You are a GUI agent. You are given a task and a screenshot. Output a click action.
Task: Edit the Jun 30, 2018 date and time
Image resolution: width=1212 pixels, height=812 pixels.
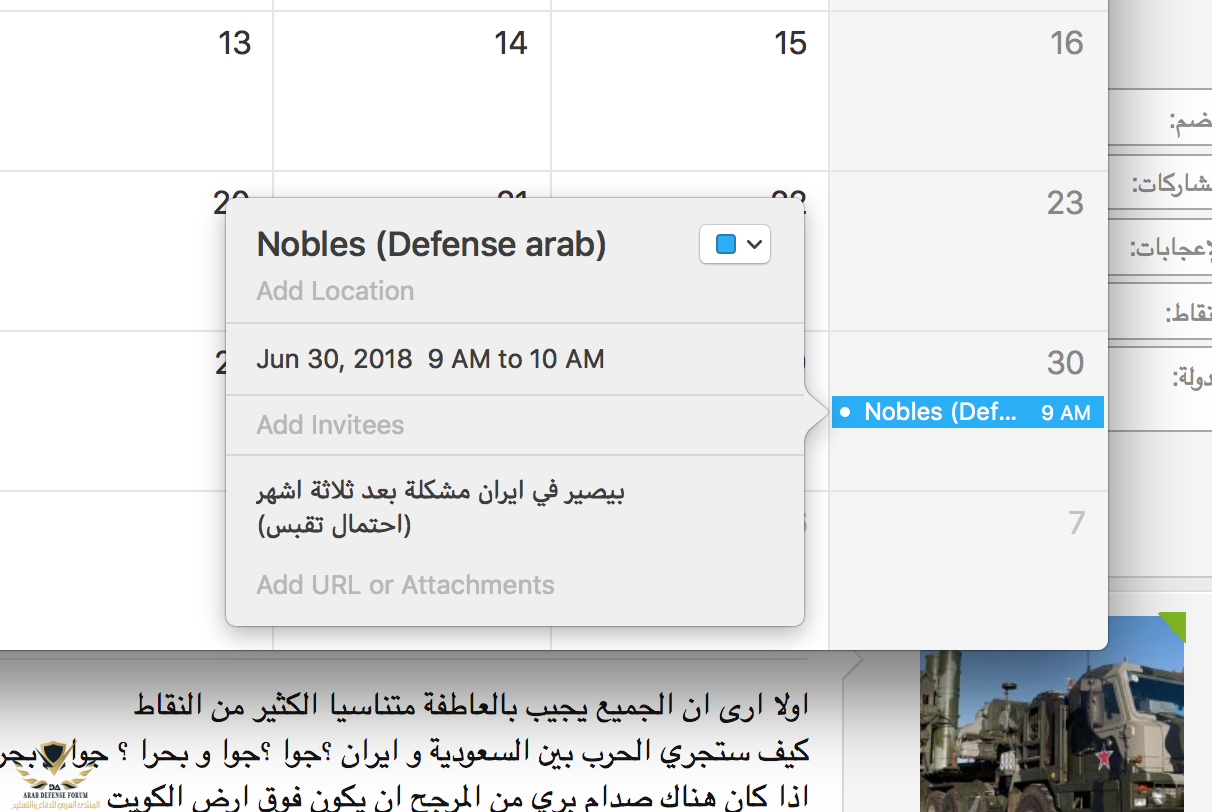tap(430, 359)
